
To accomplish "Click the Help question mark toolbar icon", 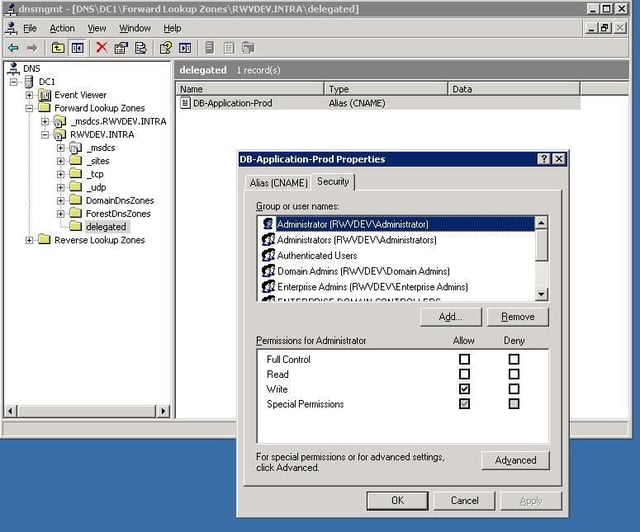I will click(165, 48).
